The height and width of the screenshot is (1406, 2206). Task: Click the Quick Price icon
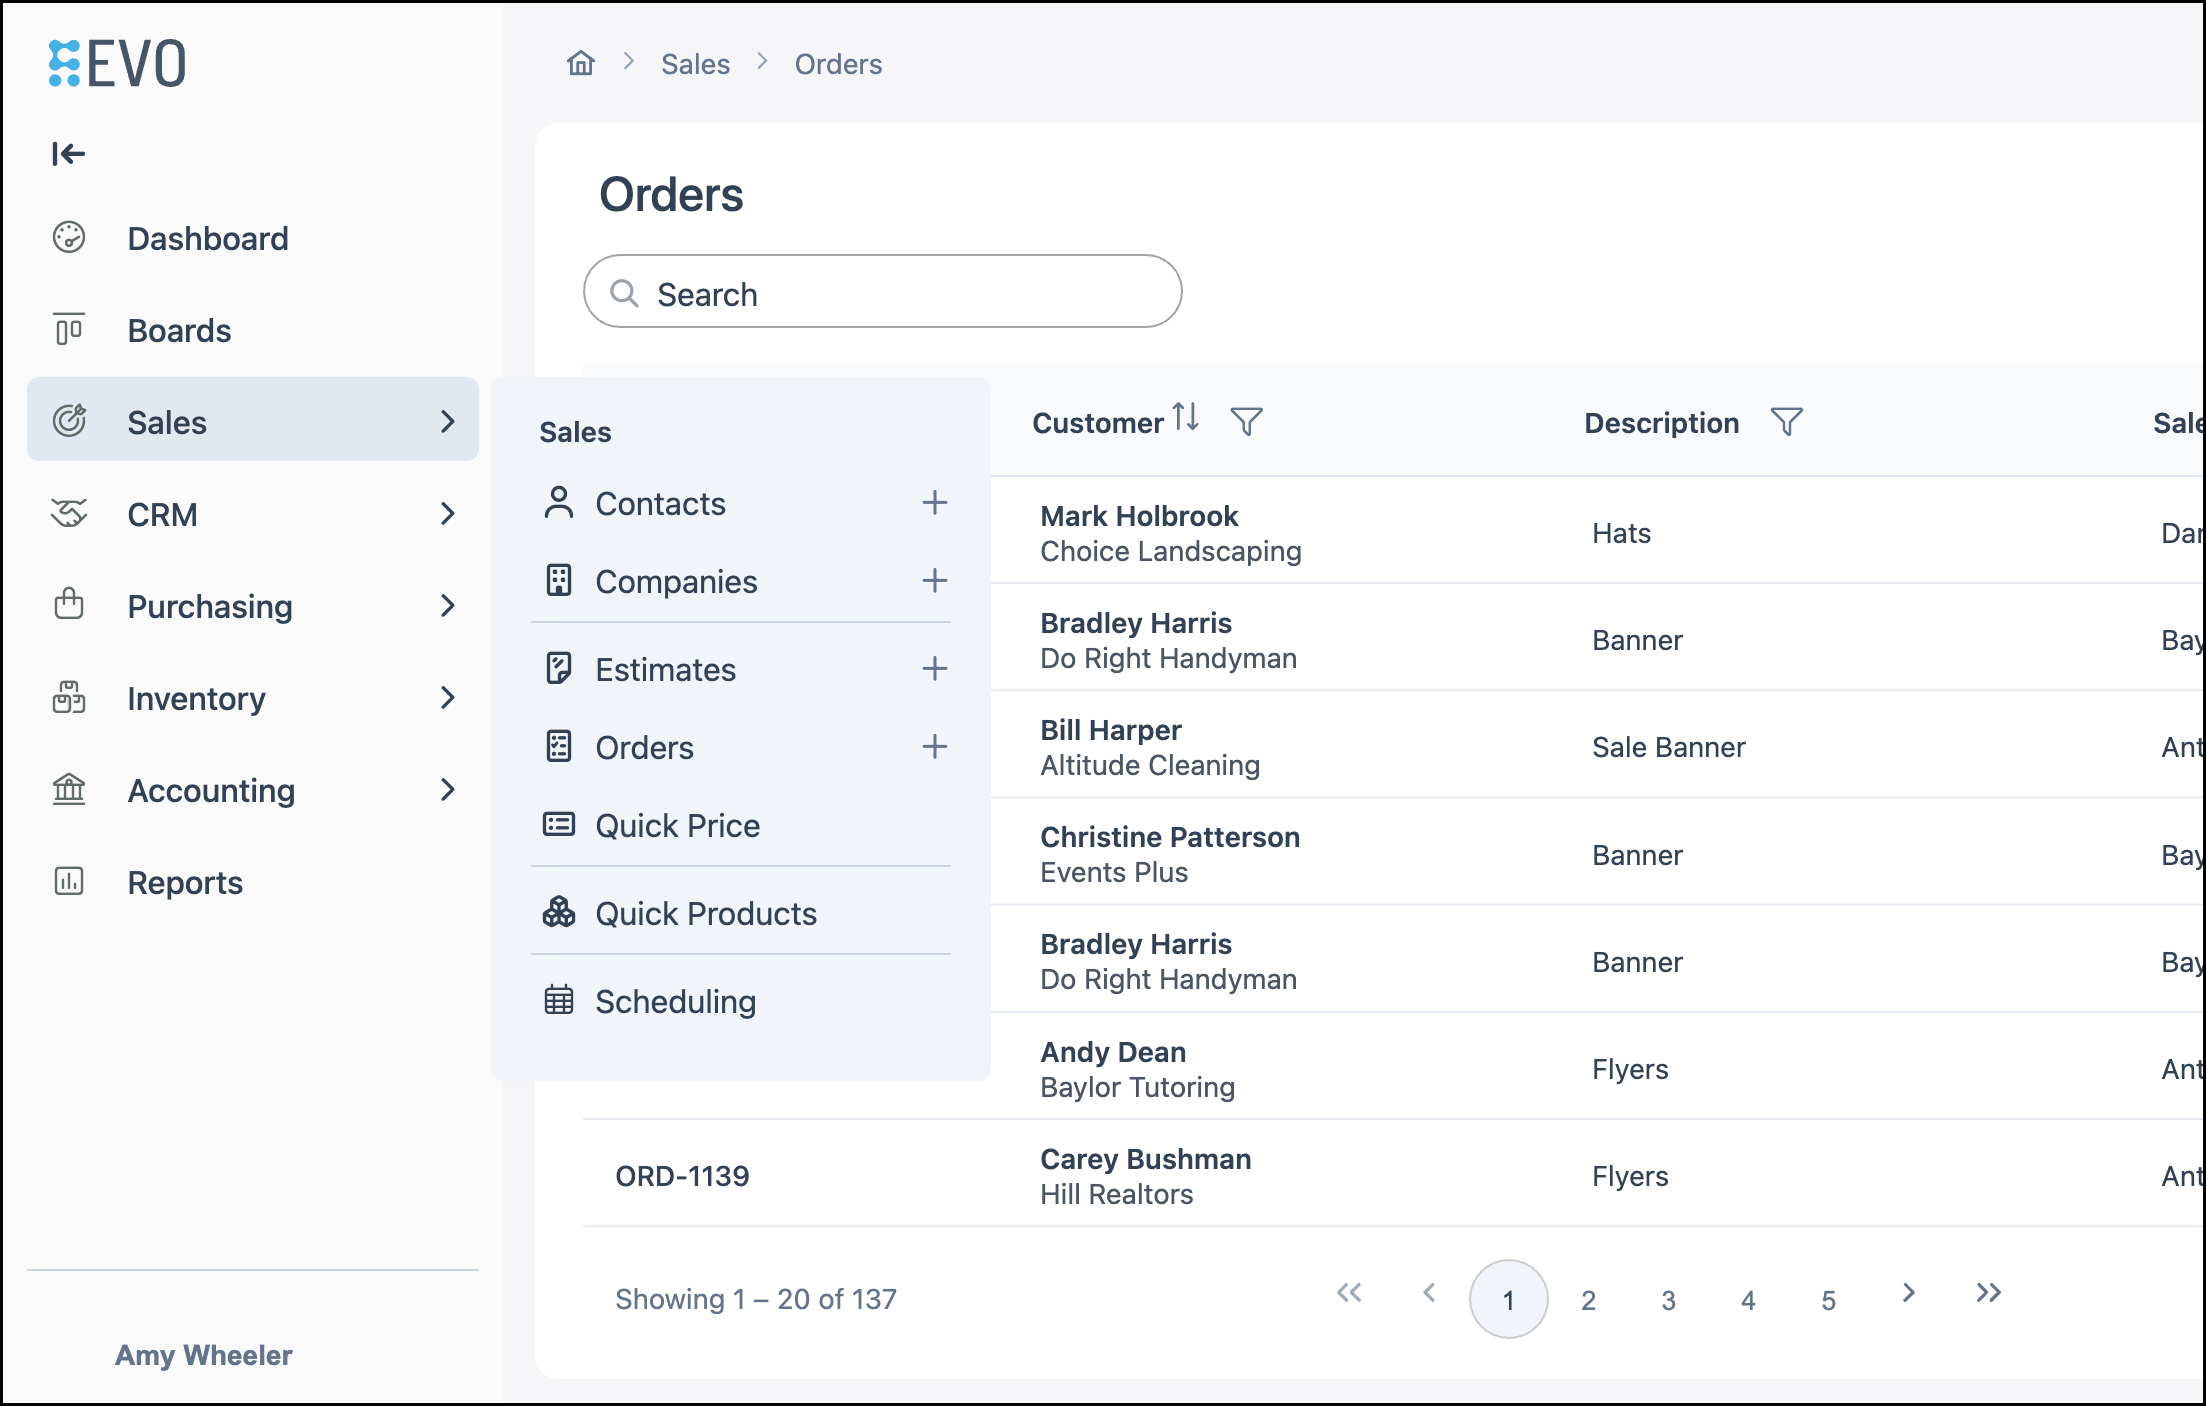559,824
